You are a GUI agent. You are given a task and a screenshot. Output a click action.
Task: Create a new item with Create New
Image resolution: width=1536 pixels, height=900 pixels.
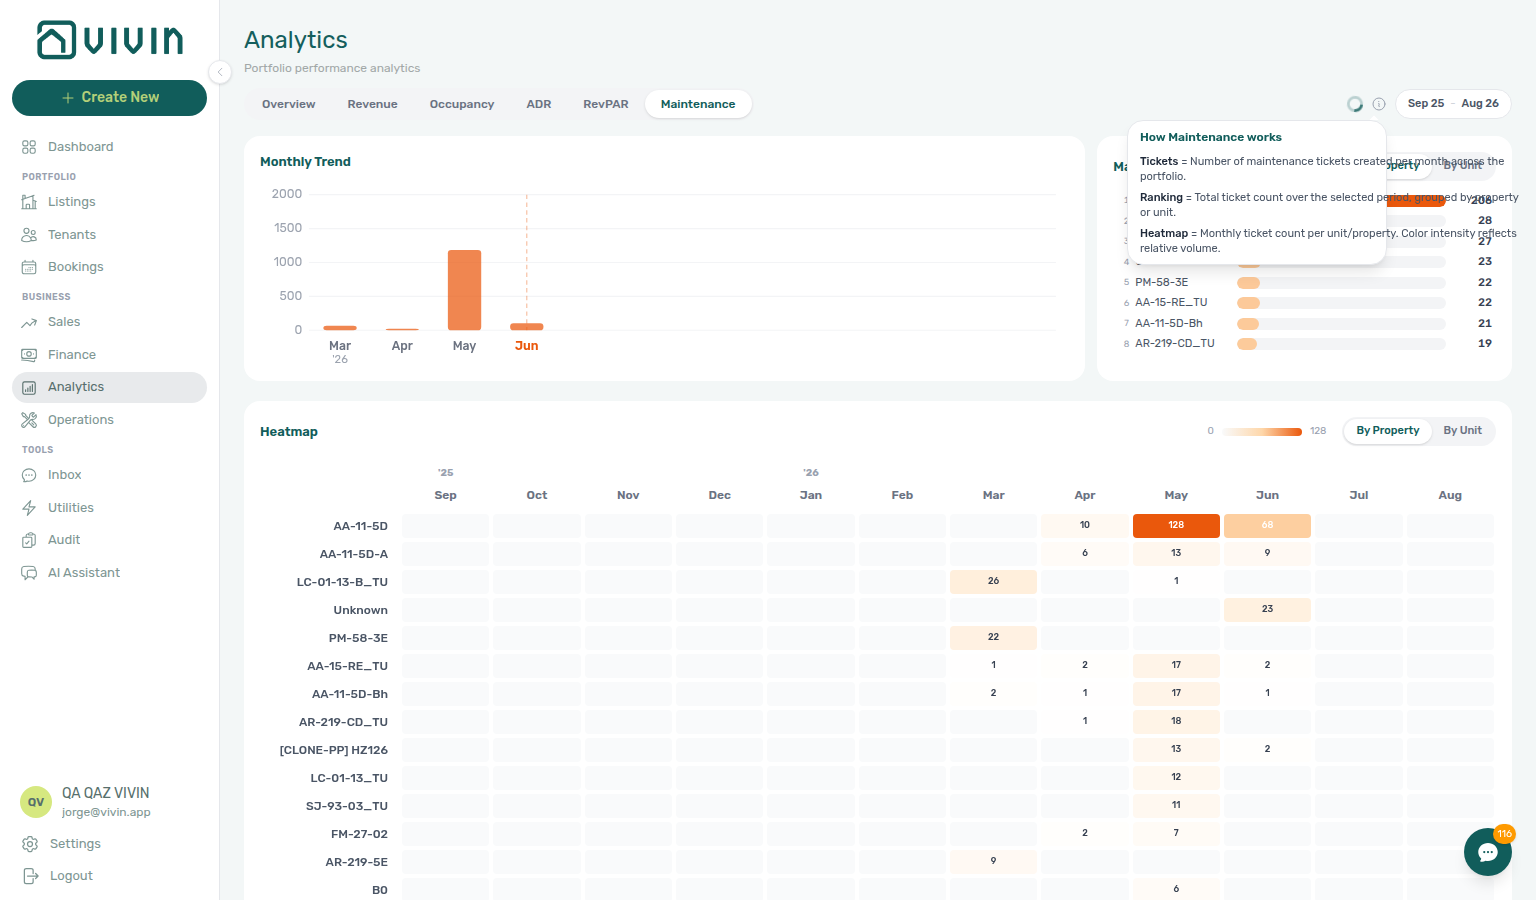point(109,98)
